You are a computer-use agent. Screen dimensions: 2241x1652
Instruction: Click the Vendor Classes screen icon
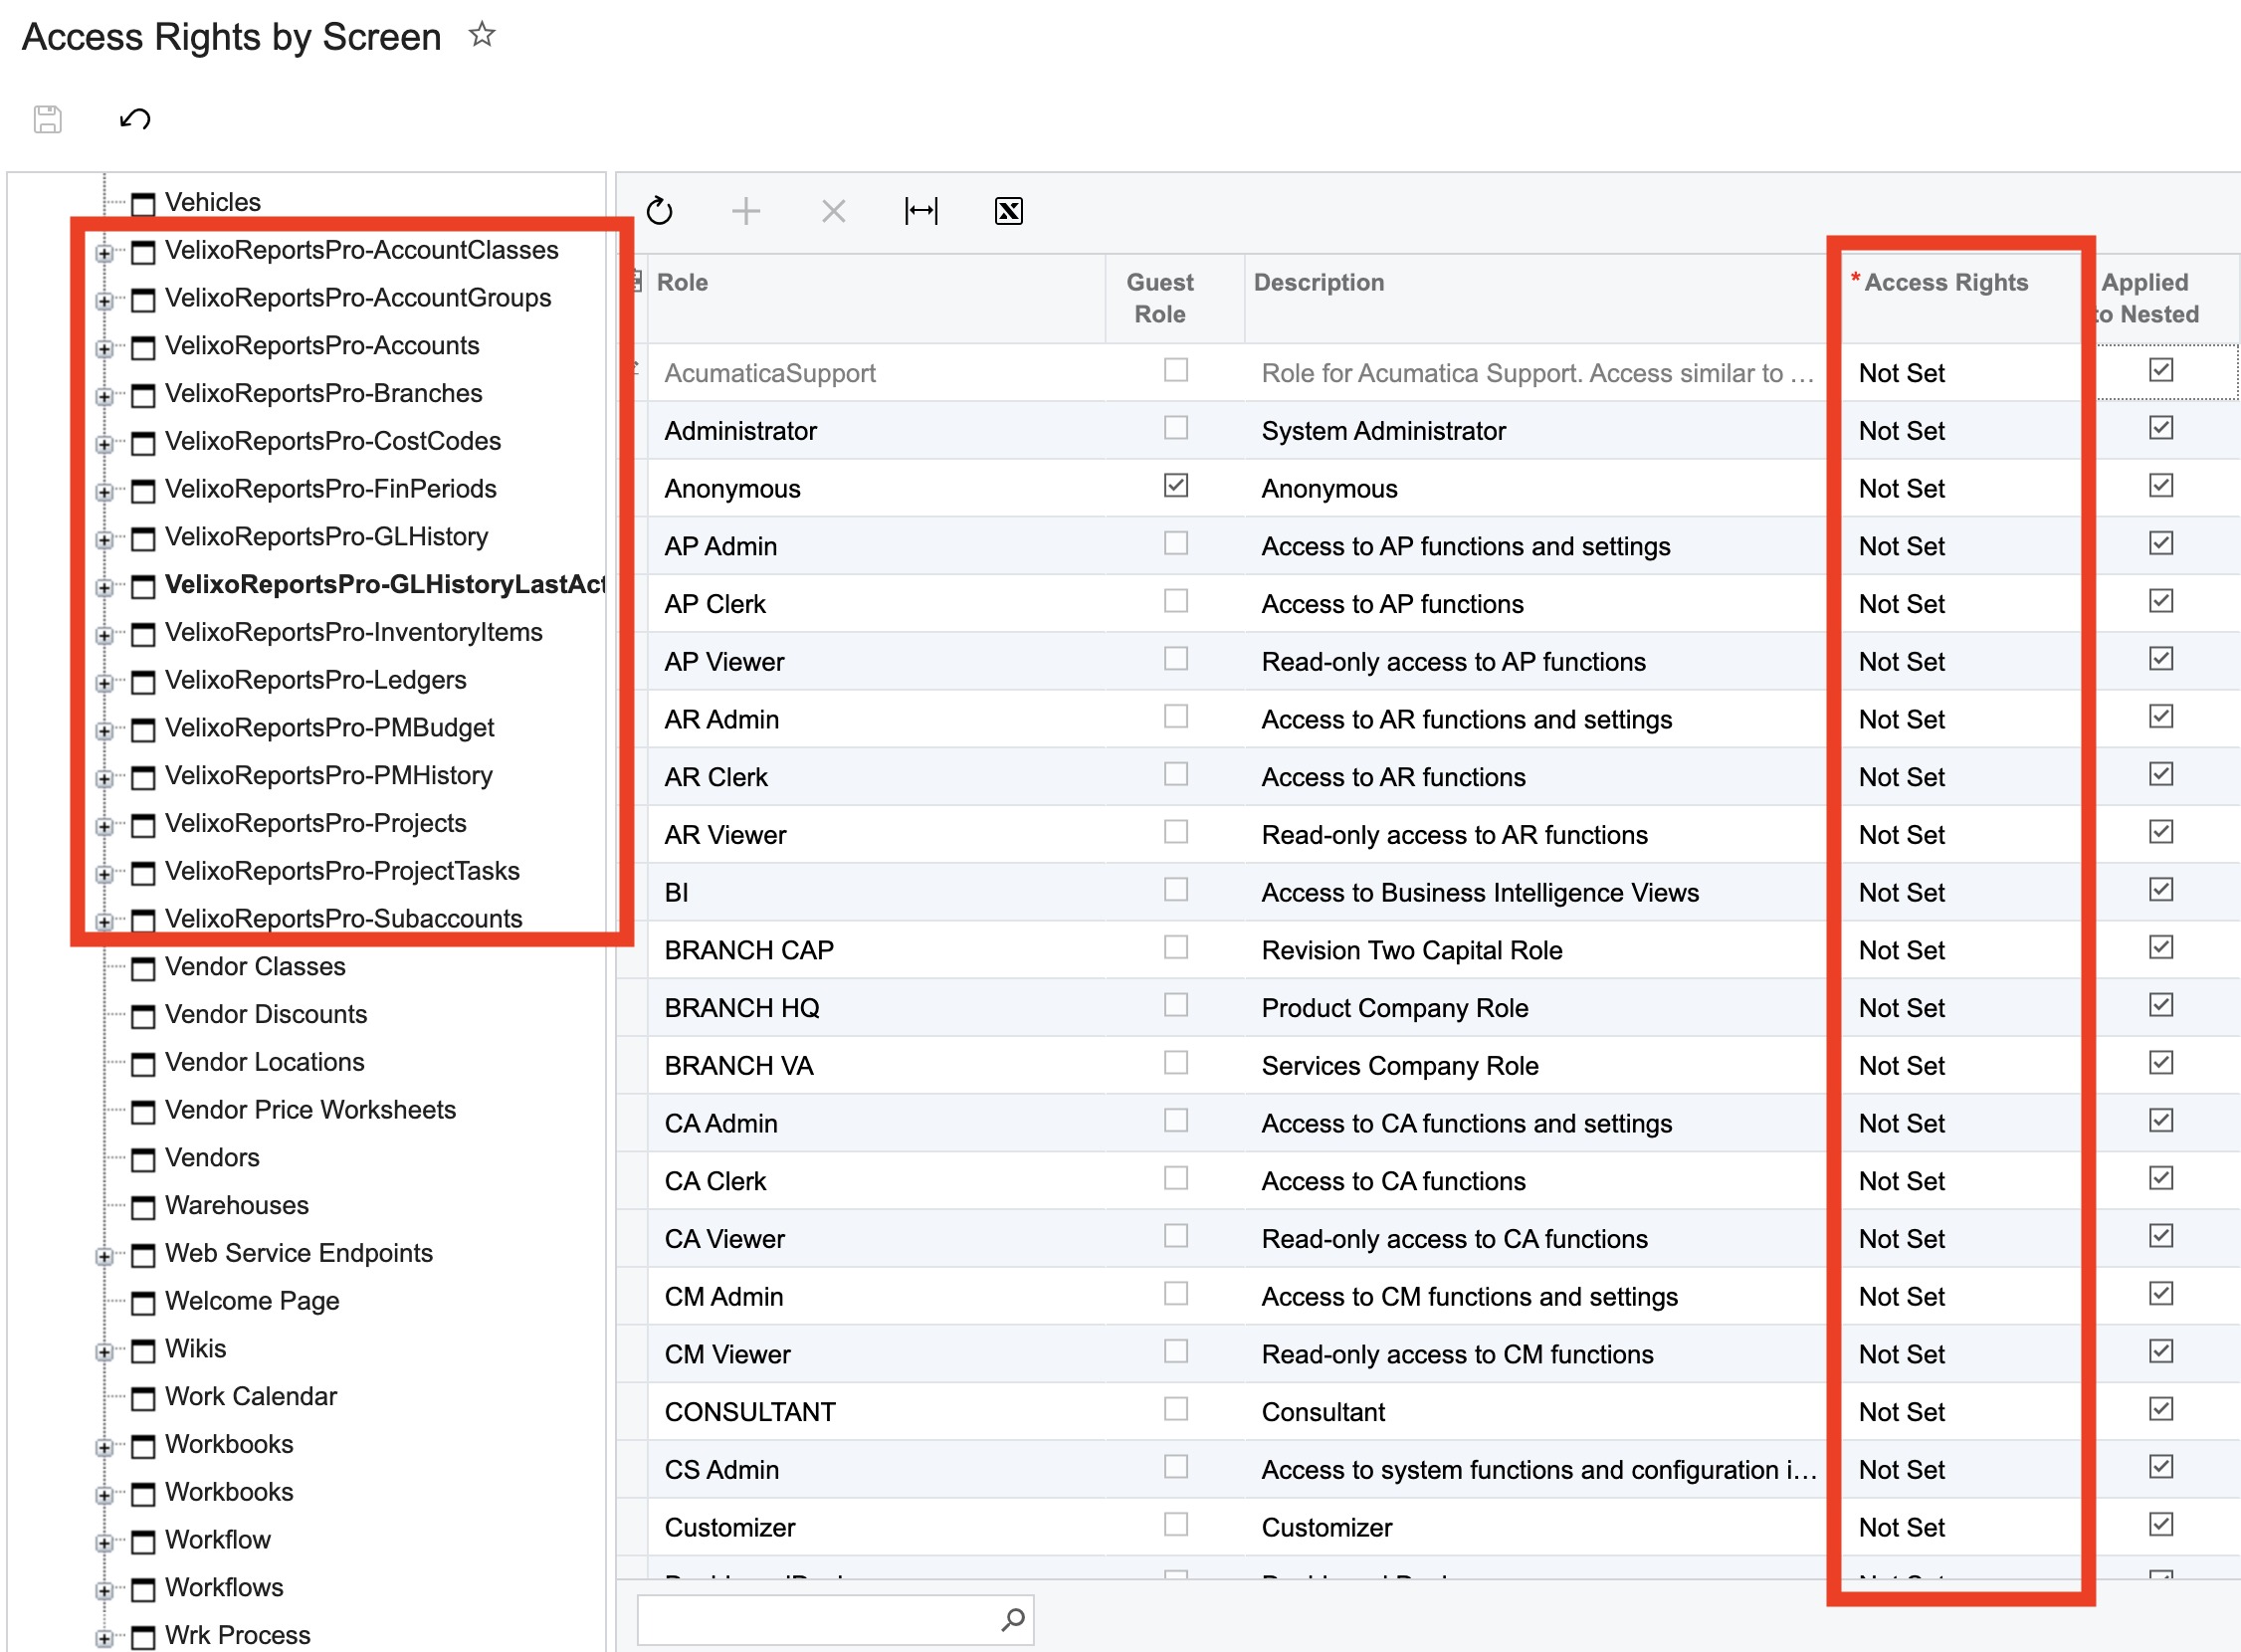coord(144,968)
